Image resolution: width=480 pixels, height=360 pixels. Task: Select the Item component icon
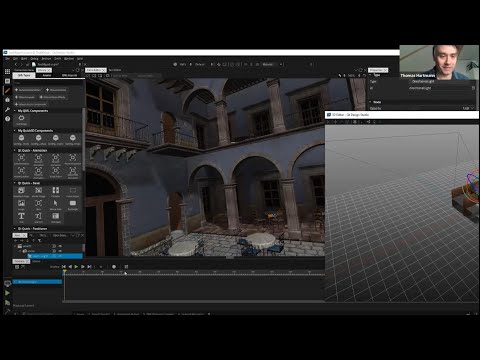[39, 204]
